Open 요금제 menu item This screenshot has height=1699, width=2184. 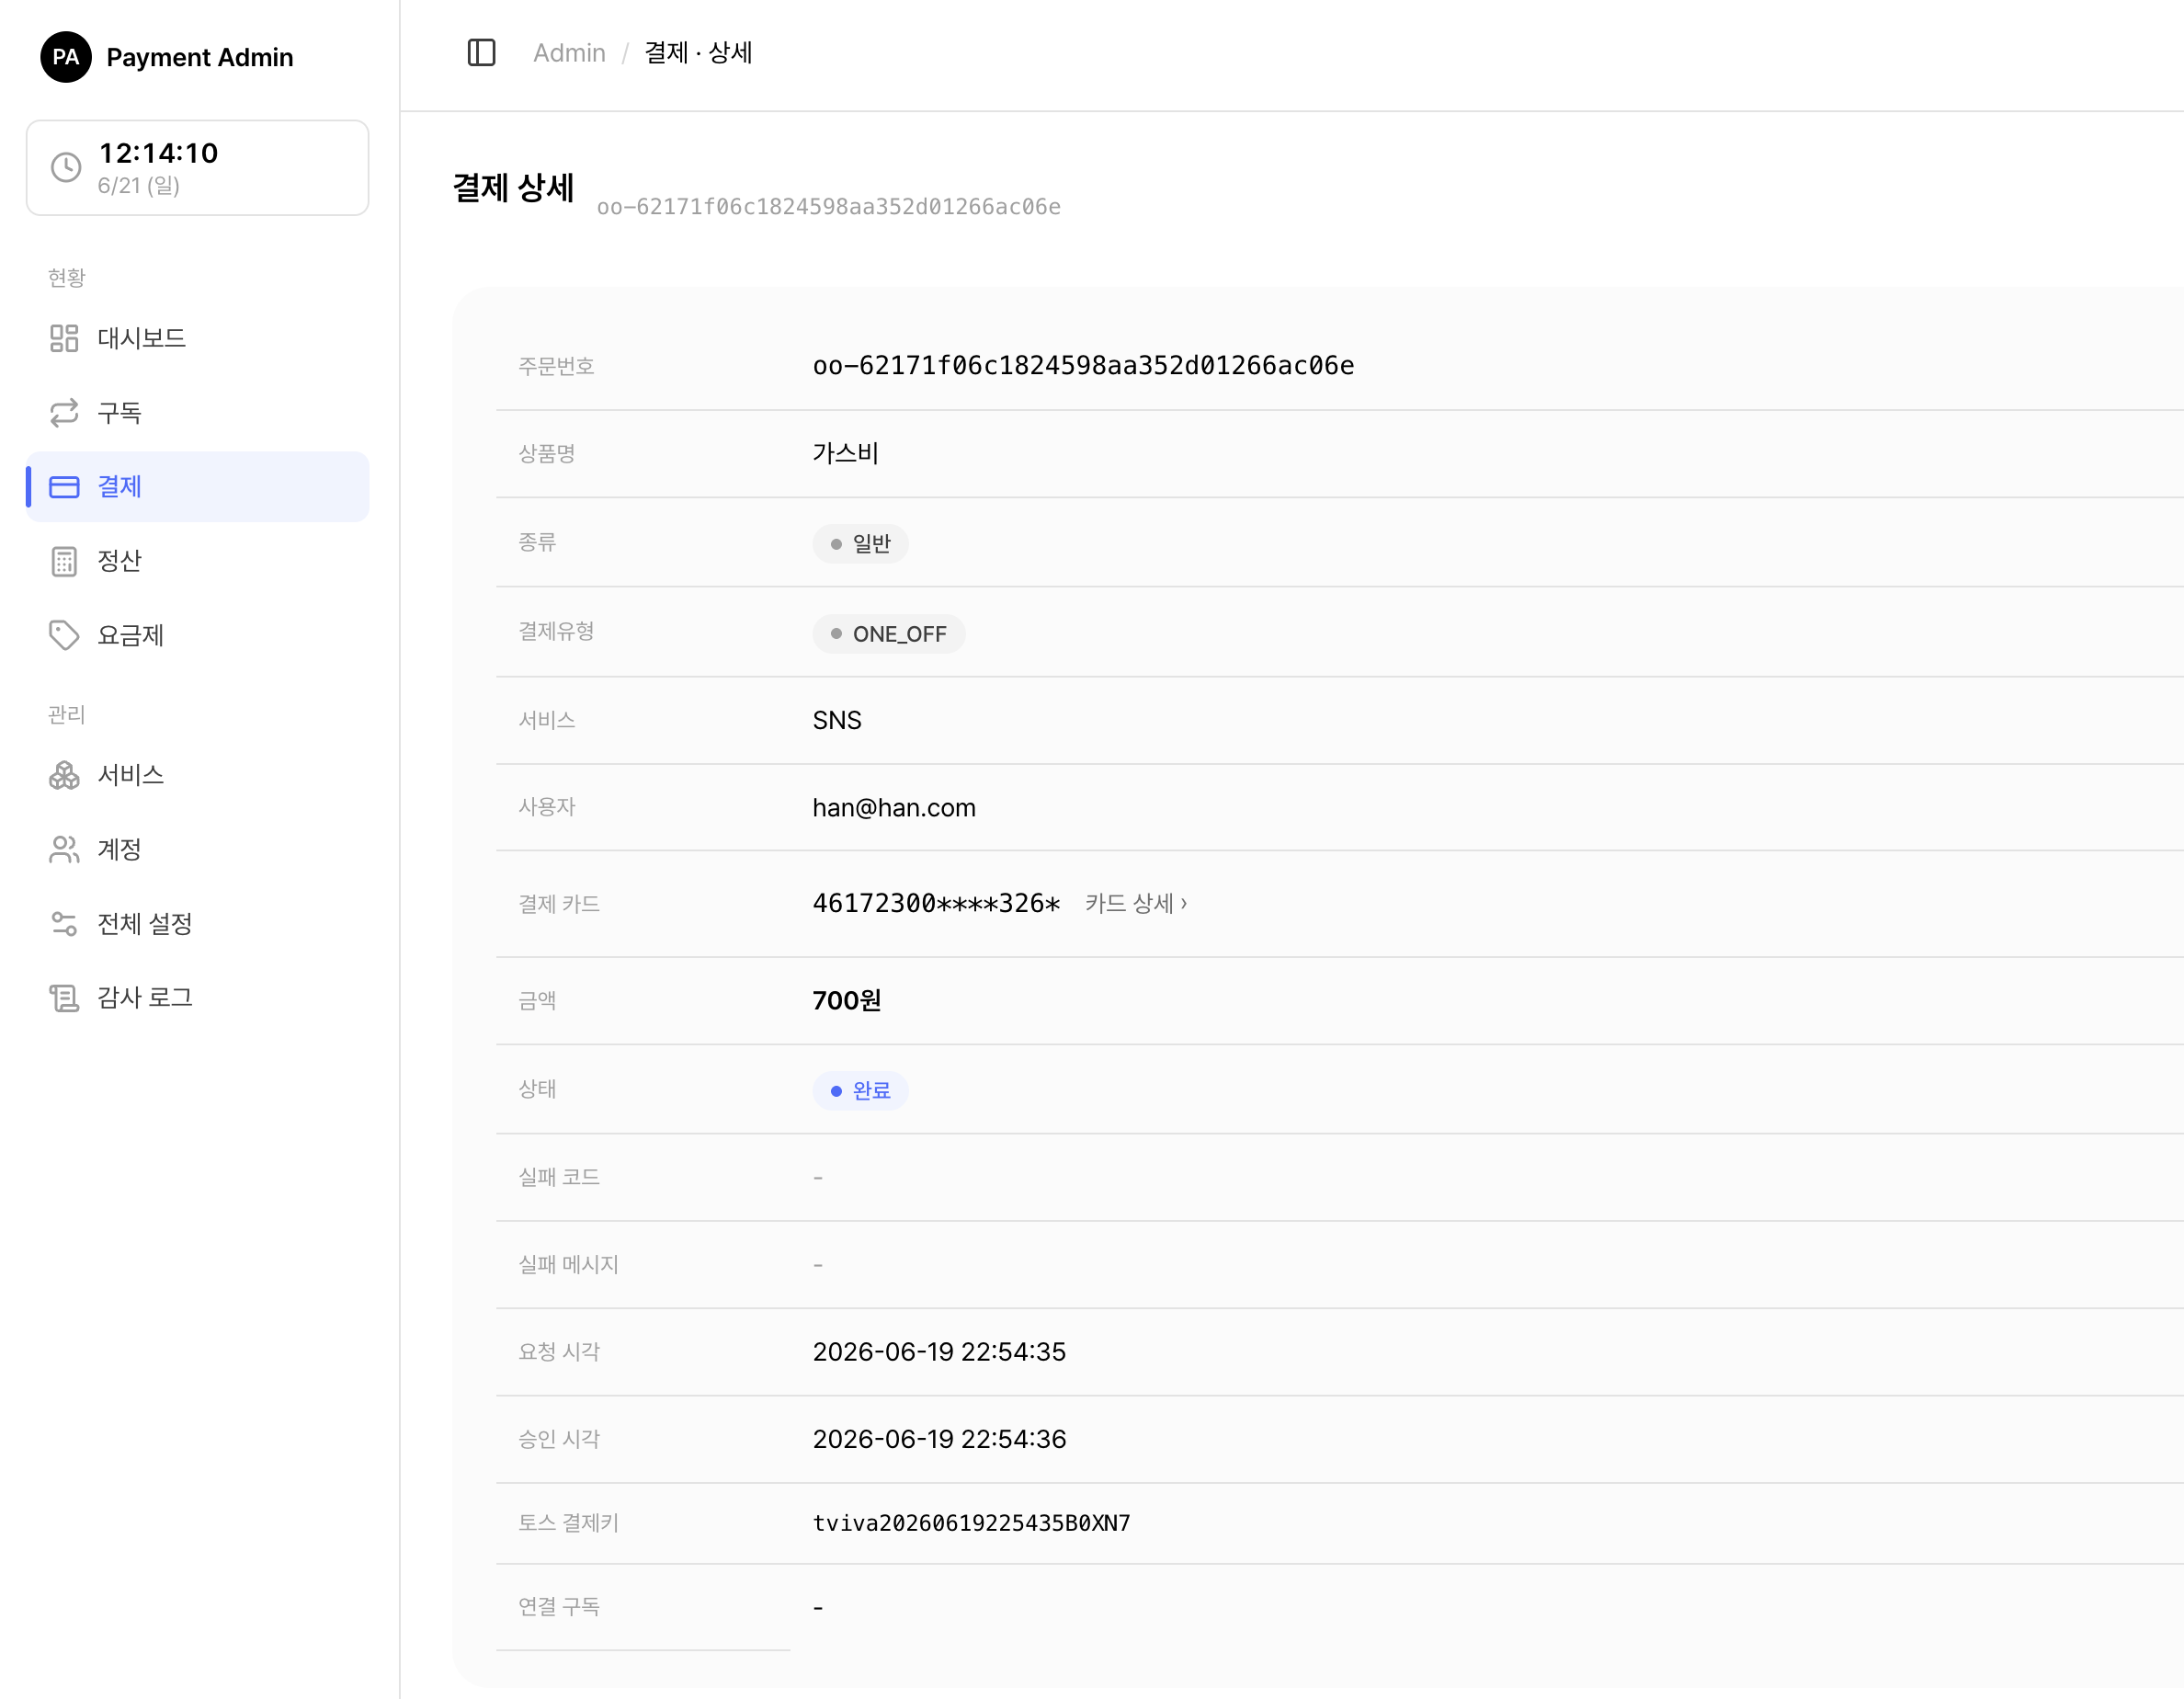197,635
